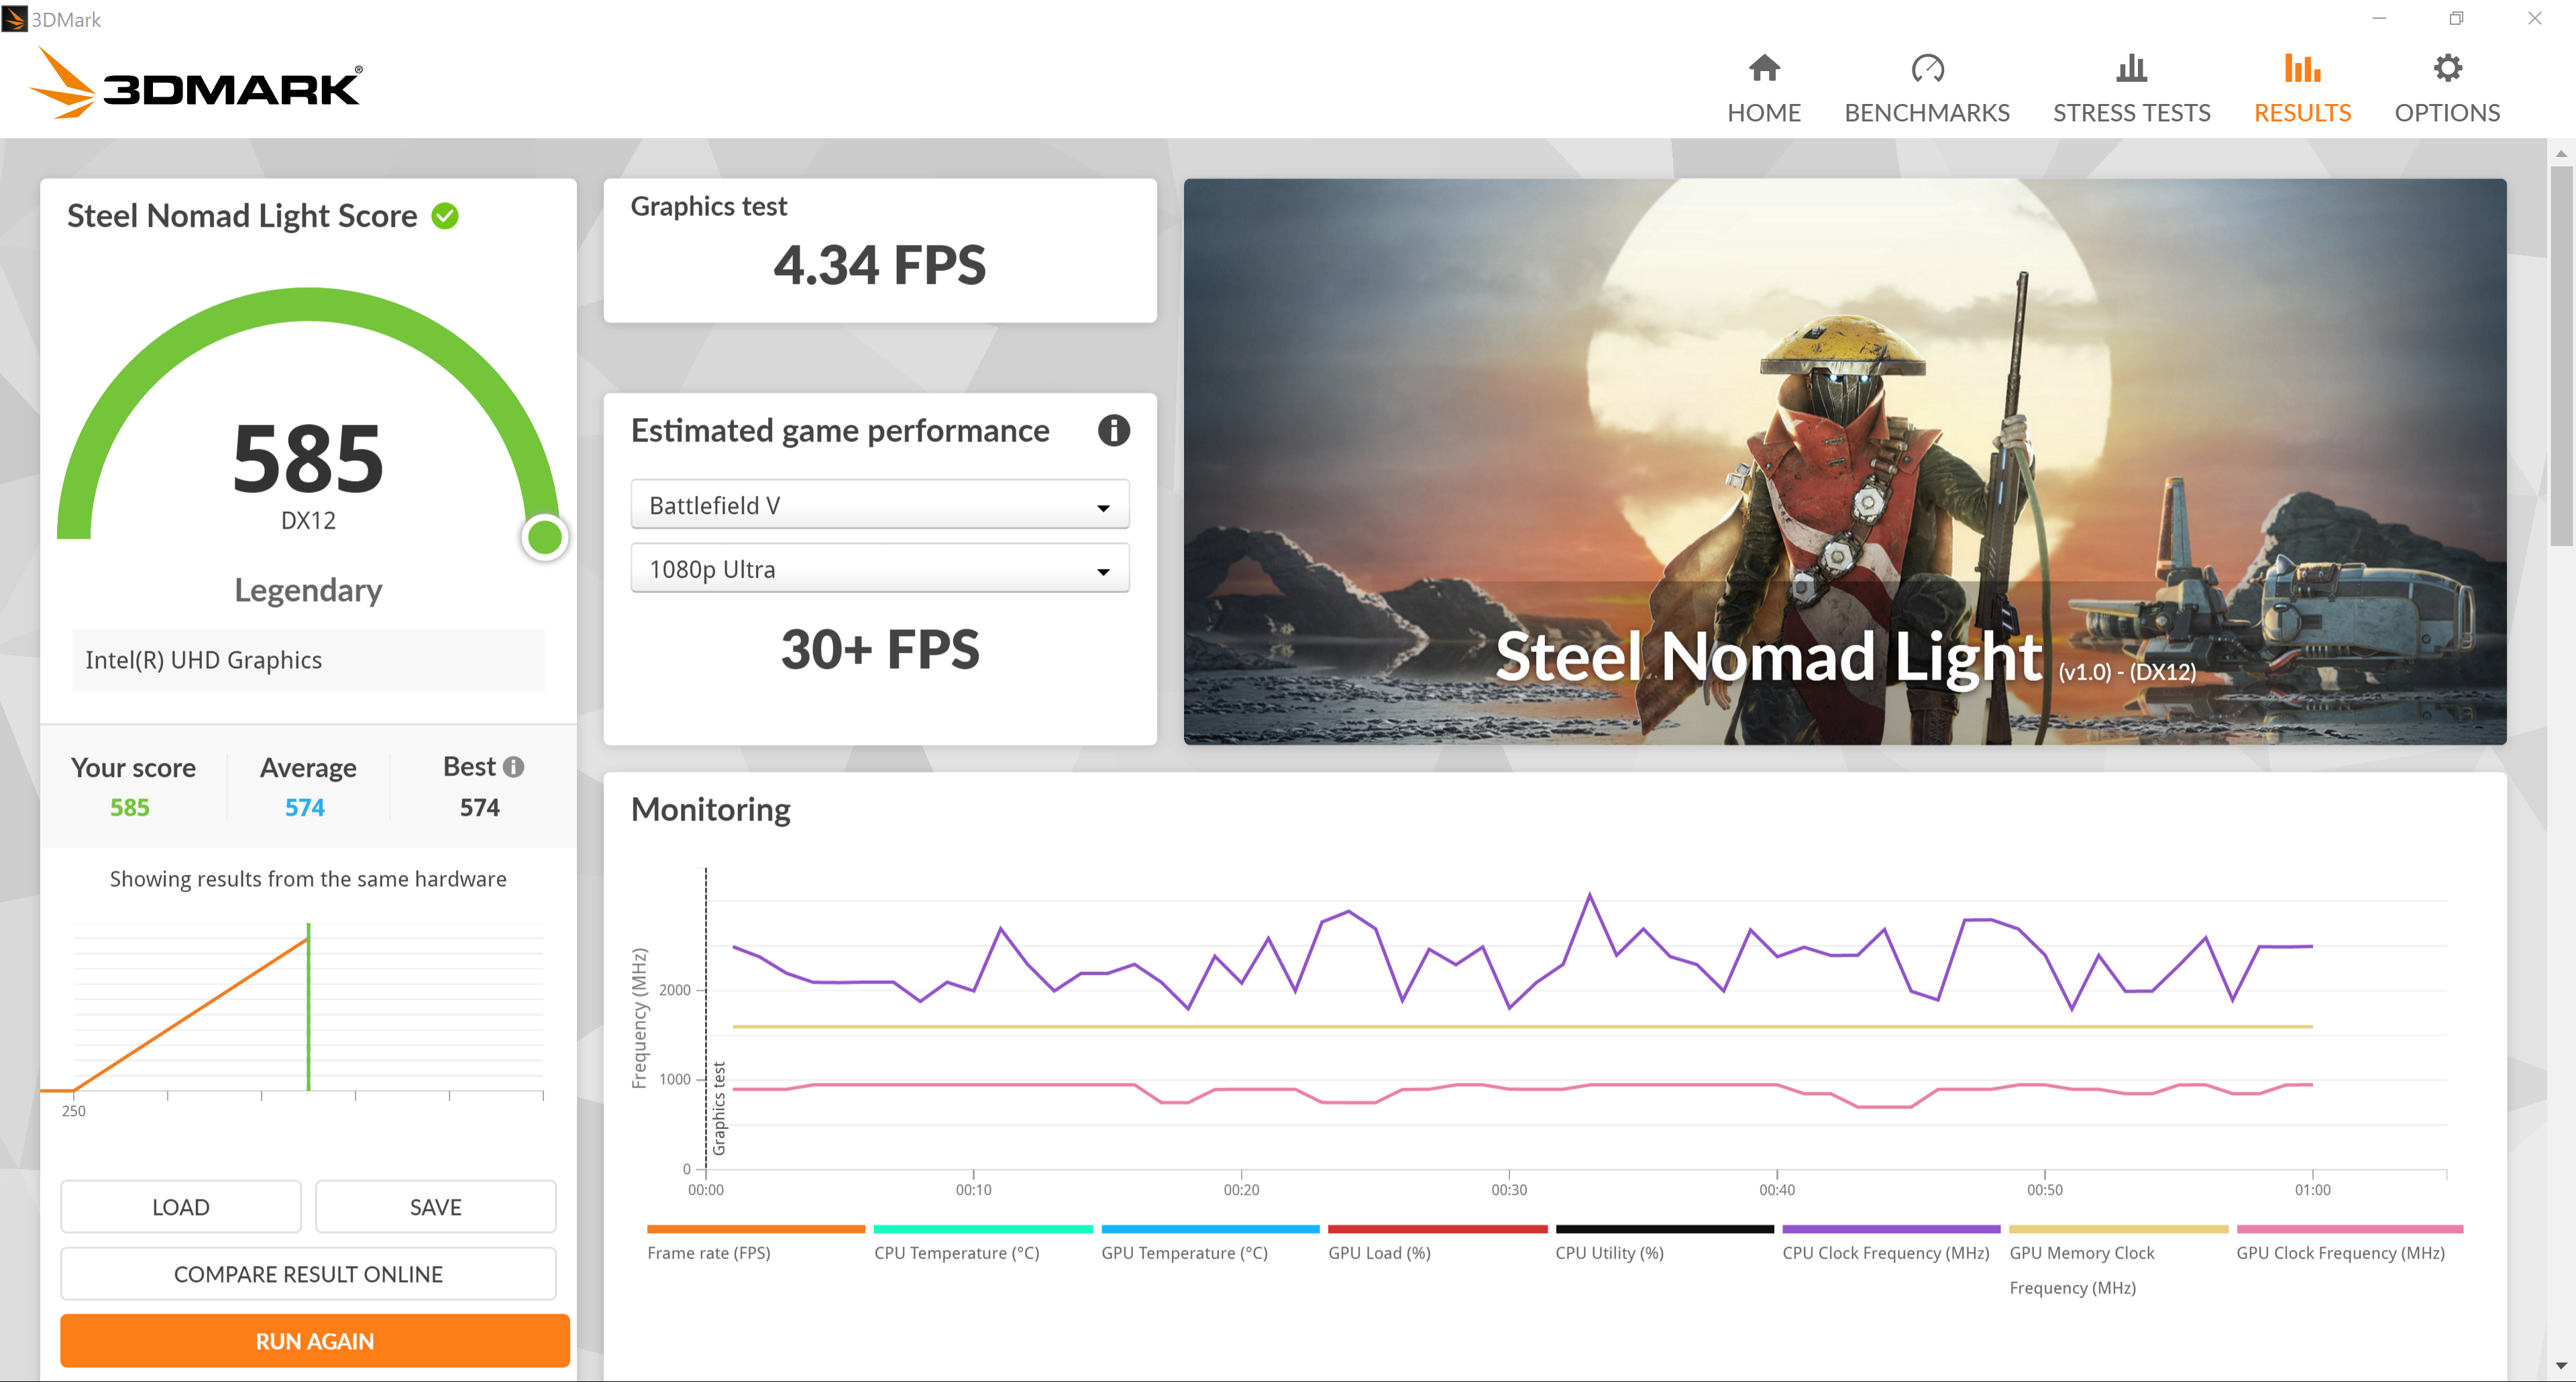
Task: Expand the 1080p Ultra resolution dropdown
Action: [x=879, y=569]
